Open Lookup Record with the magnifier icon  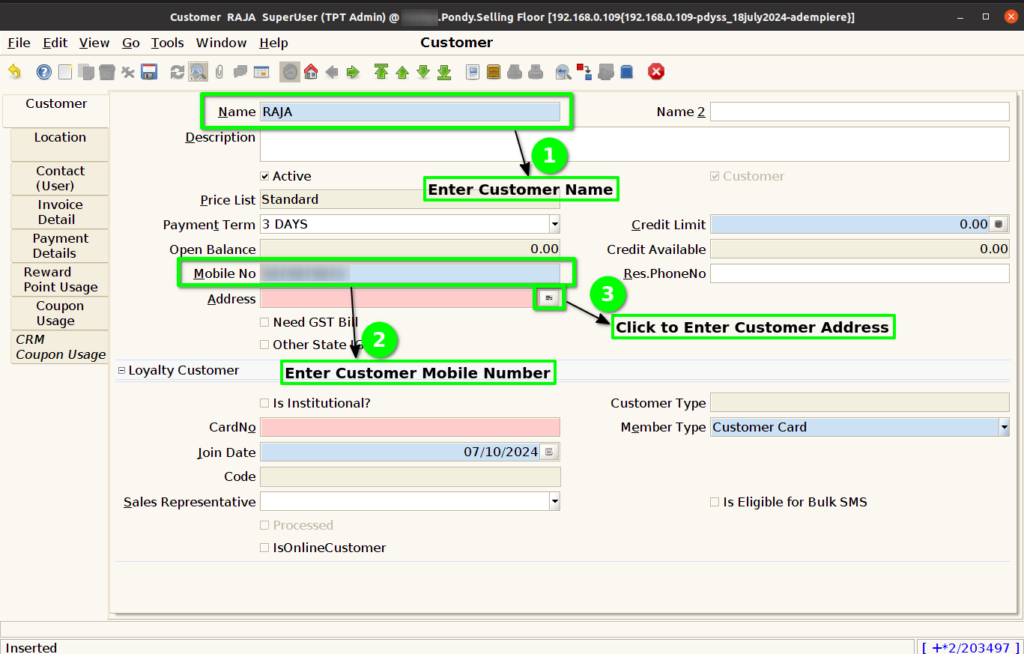coord(198,72)
